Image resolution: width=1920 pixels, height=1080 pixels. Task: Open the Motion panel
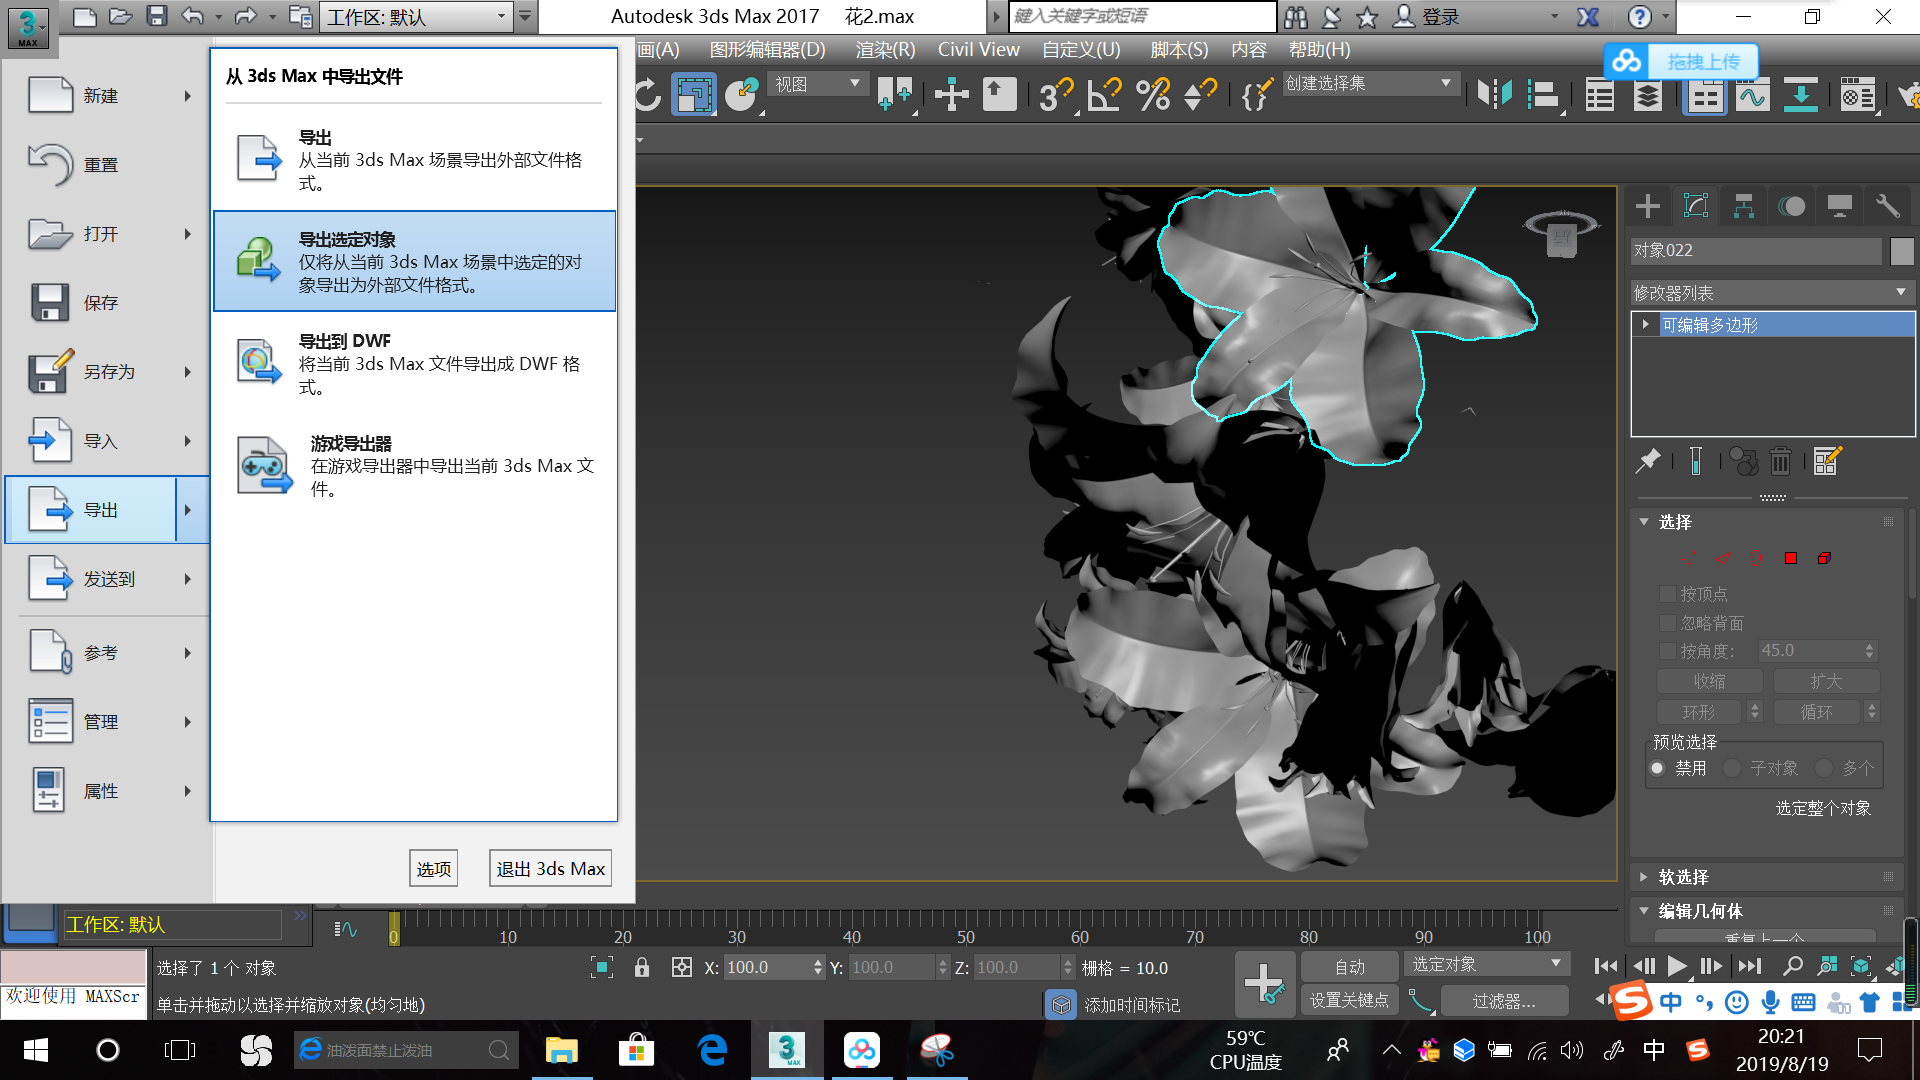(1791, 205)
